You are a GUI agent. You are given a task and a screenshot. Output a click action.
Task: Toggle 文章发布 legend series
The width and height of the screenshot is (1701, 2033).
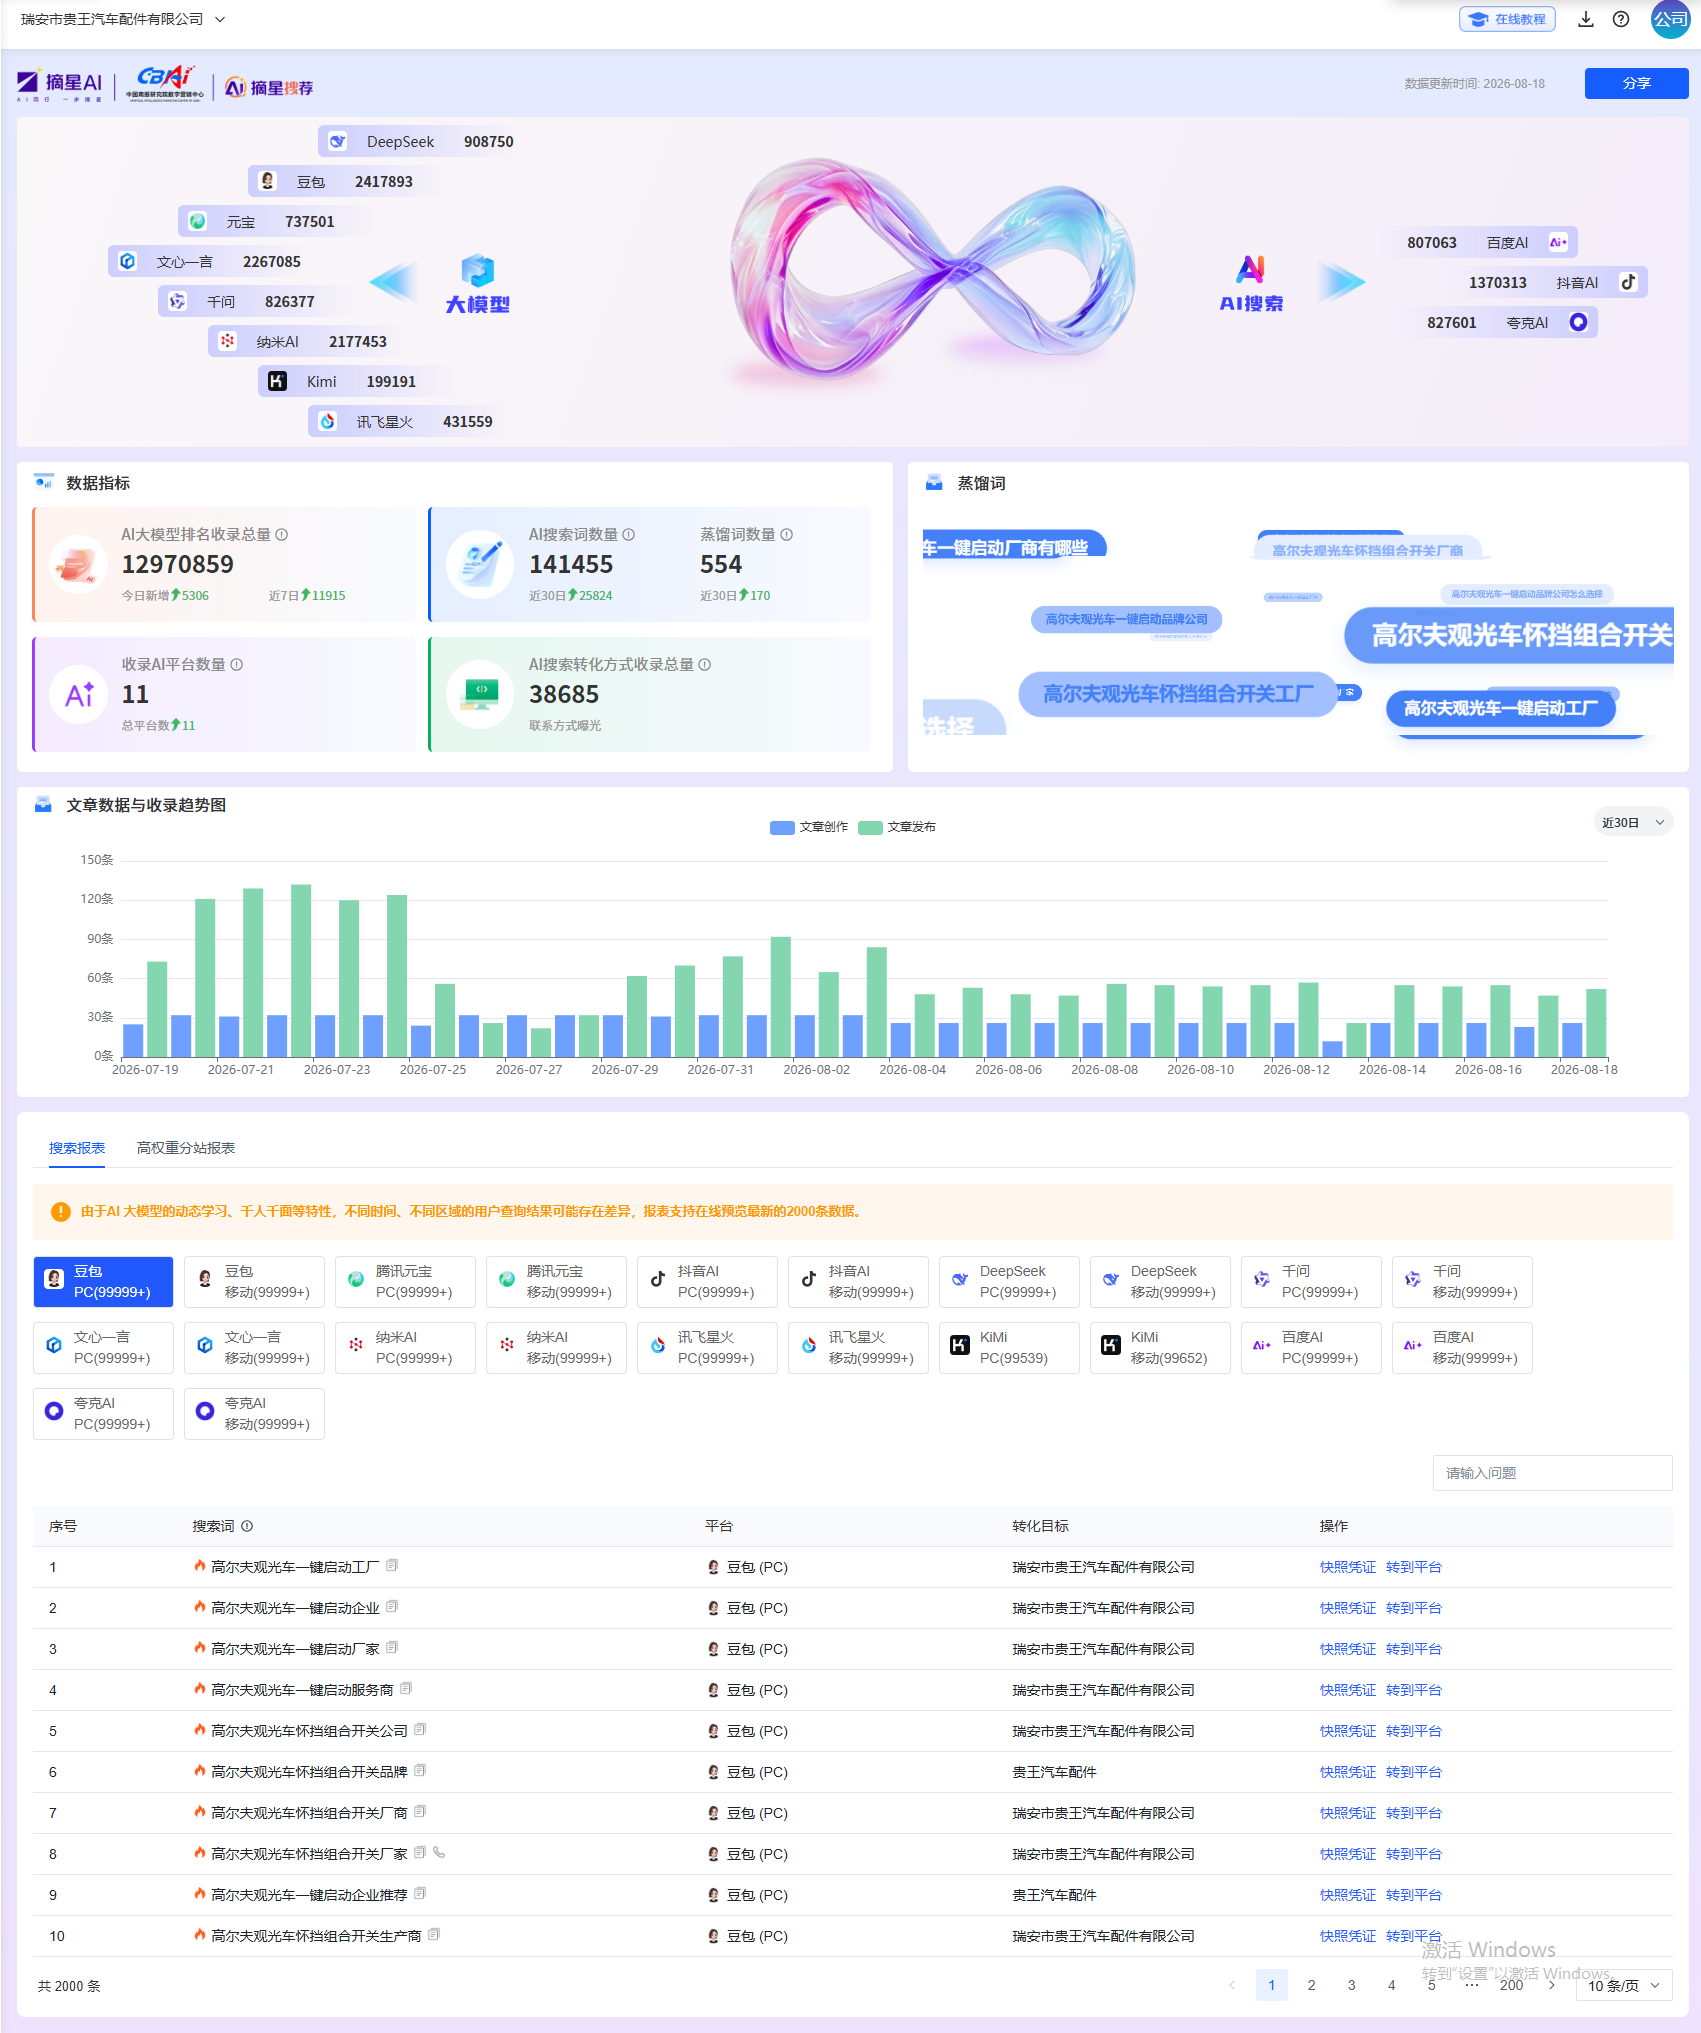(x=897, y=827)
